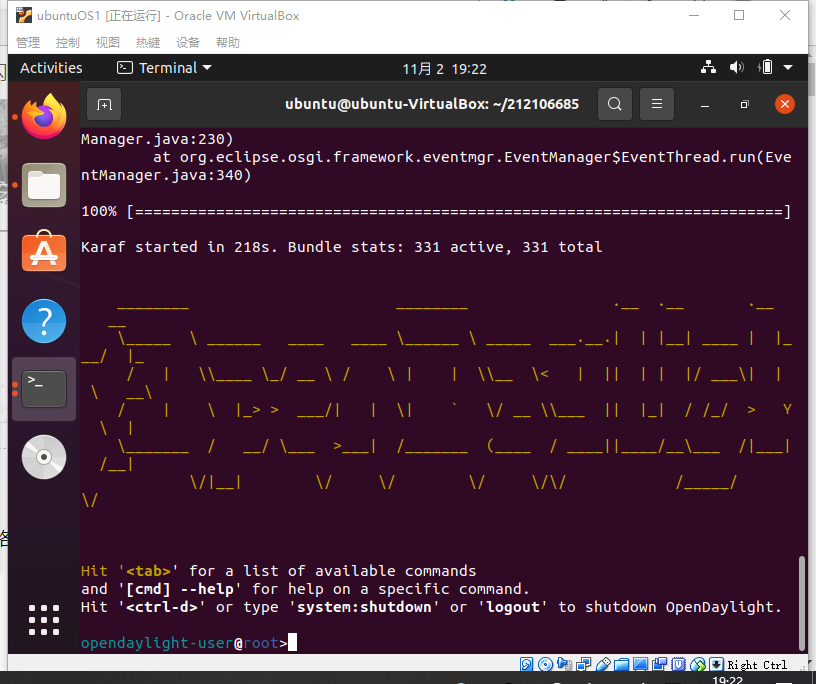Open the terminal hamburger menu
The width and height of the screenshot is (816, 684).
[x=657, y=104]
